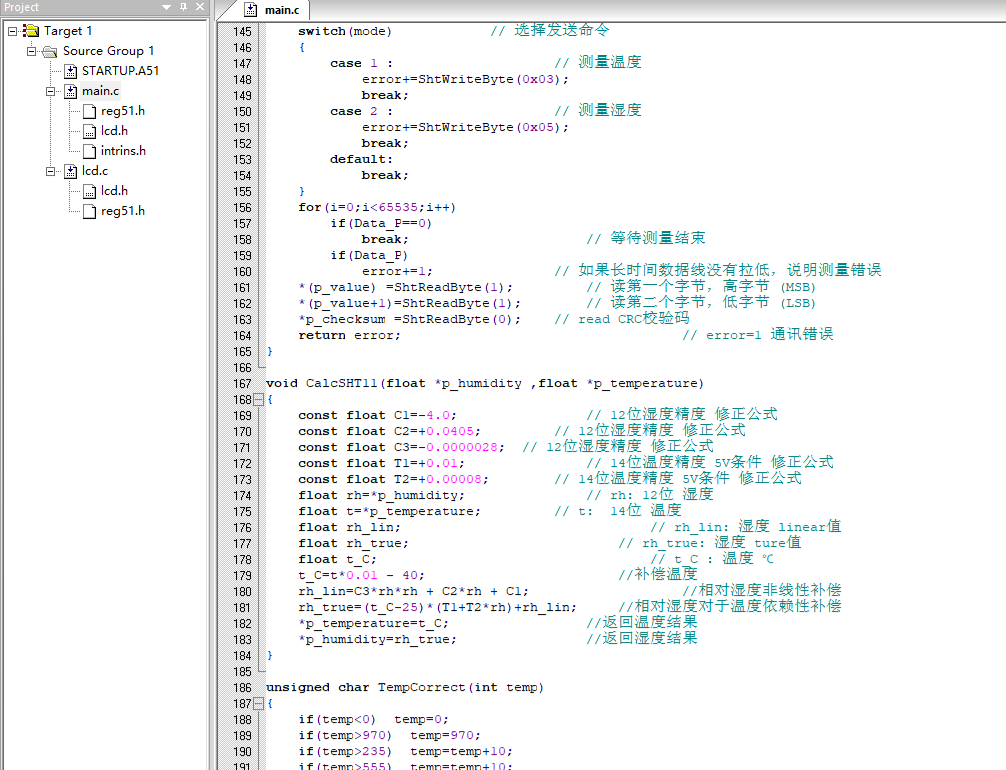Click the '// read CRC校验码' comment
The width and height of the screenshot is (1006, 770).
[x=622, y=319]
